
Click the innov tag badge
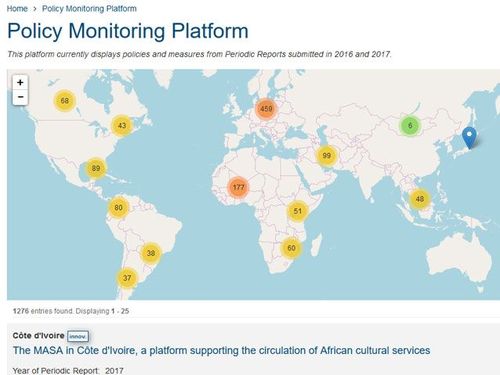tap(78, 336)
